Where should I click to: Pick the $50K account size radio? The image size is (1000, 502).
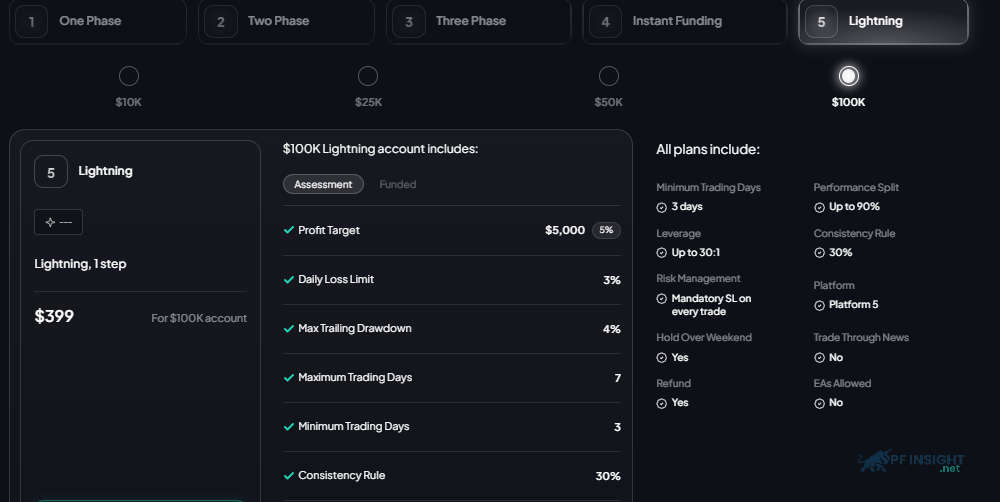click(608, 76)
